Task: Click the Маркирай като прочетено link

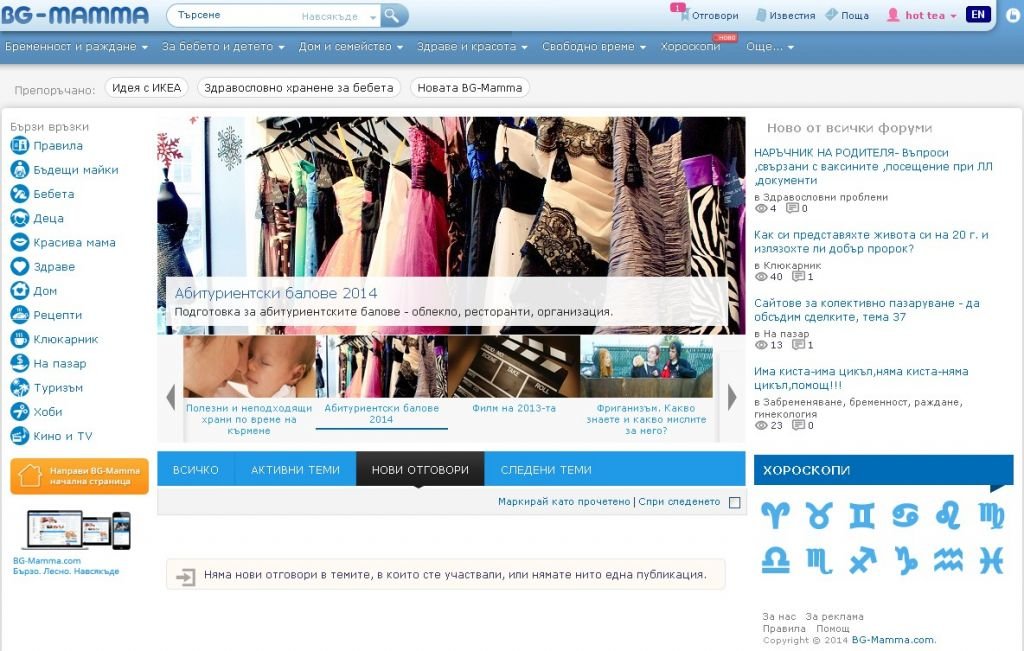Action: point(564,502)
